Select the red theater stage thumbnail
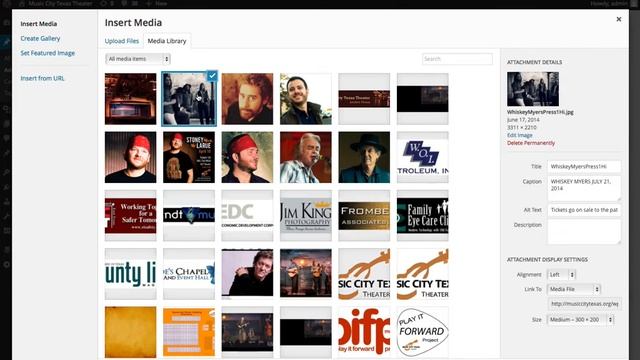640x360 pixels. tap(130, 99)
